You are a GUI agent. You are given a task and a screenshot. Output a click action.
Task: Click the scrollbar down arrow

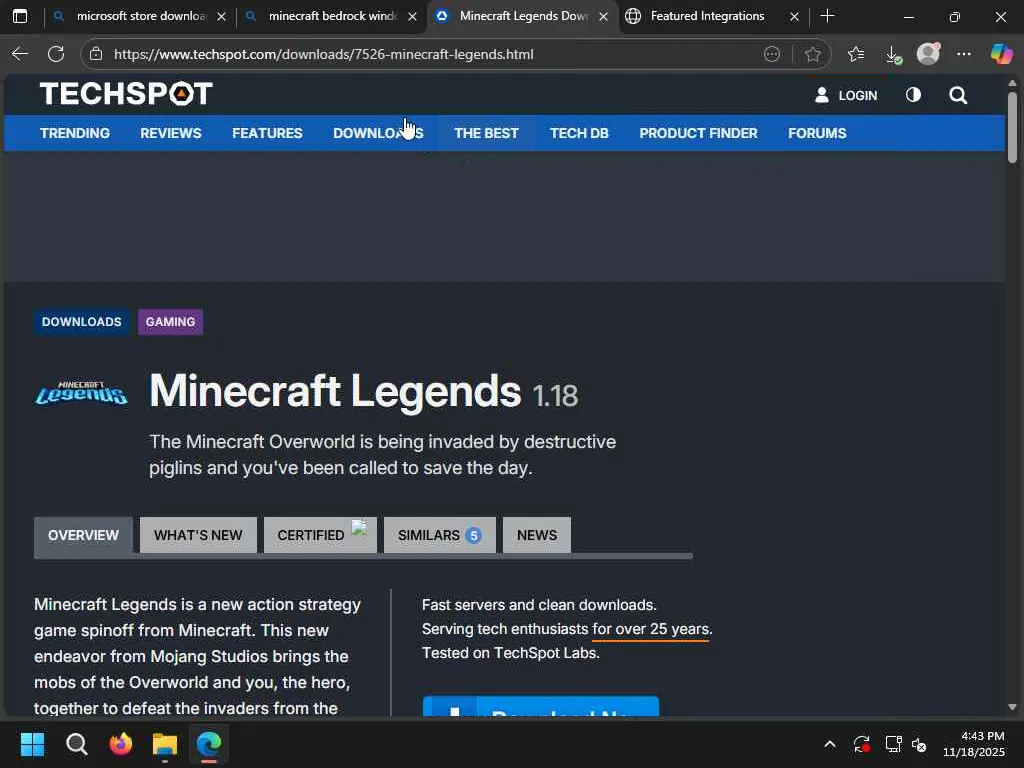click(1012, 707)
